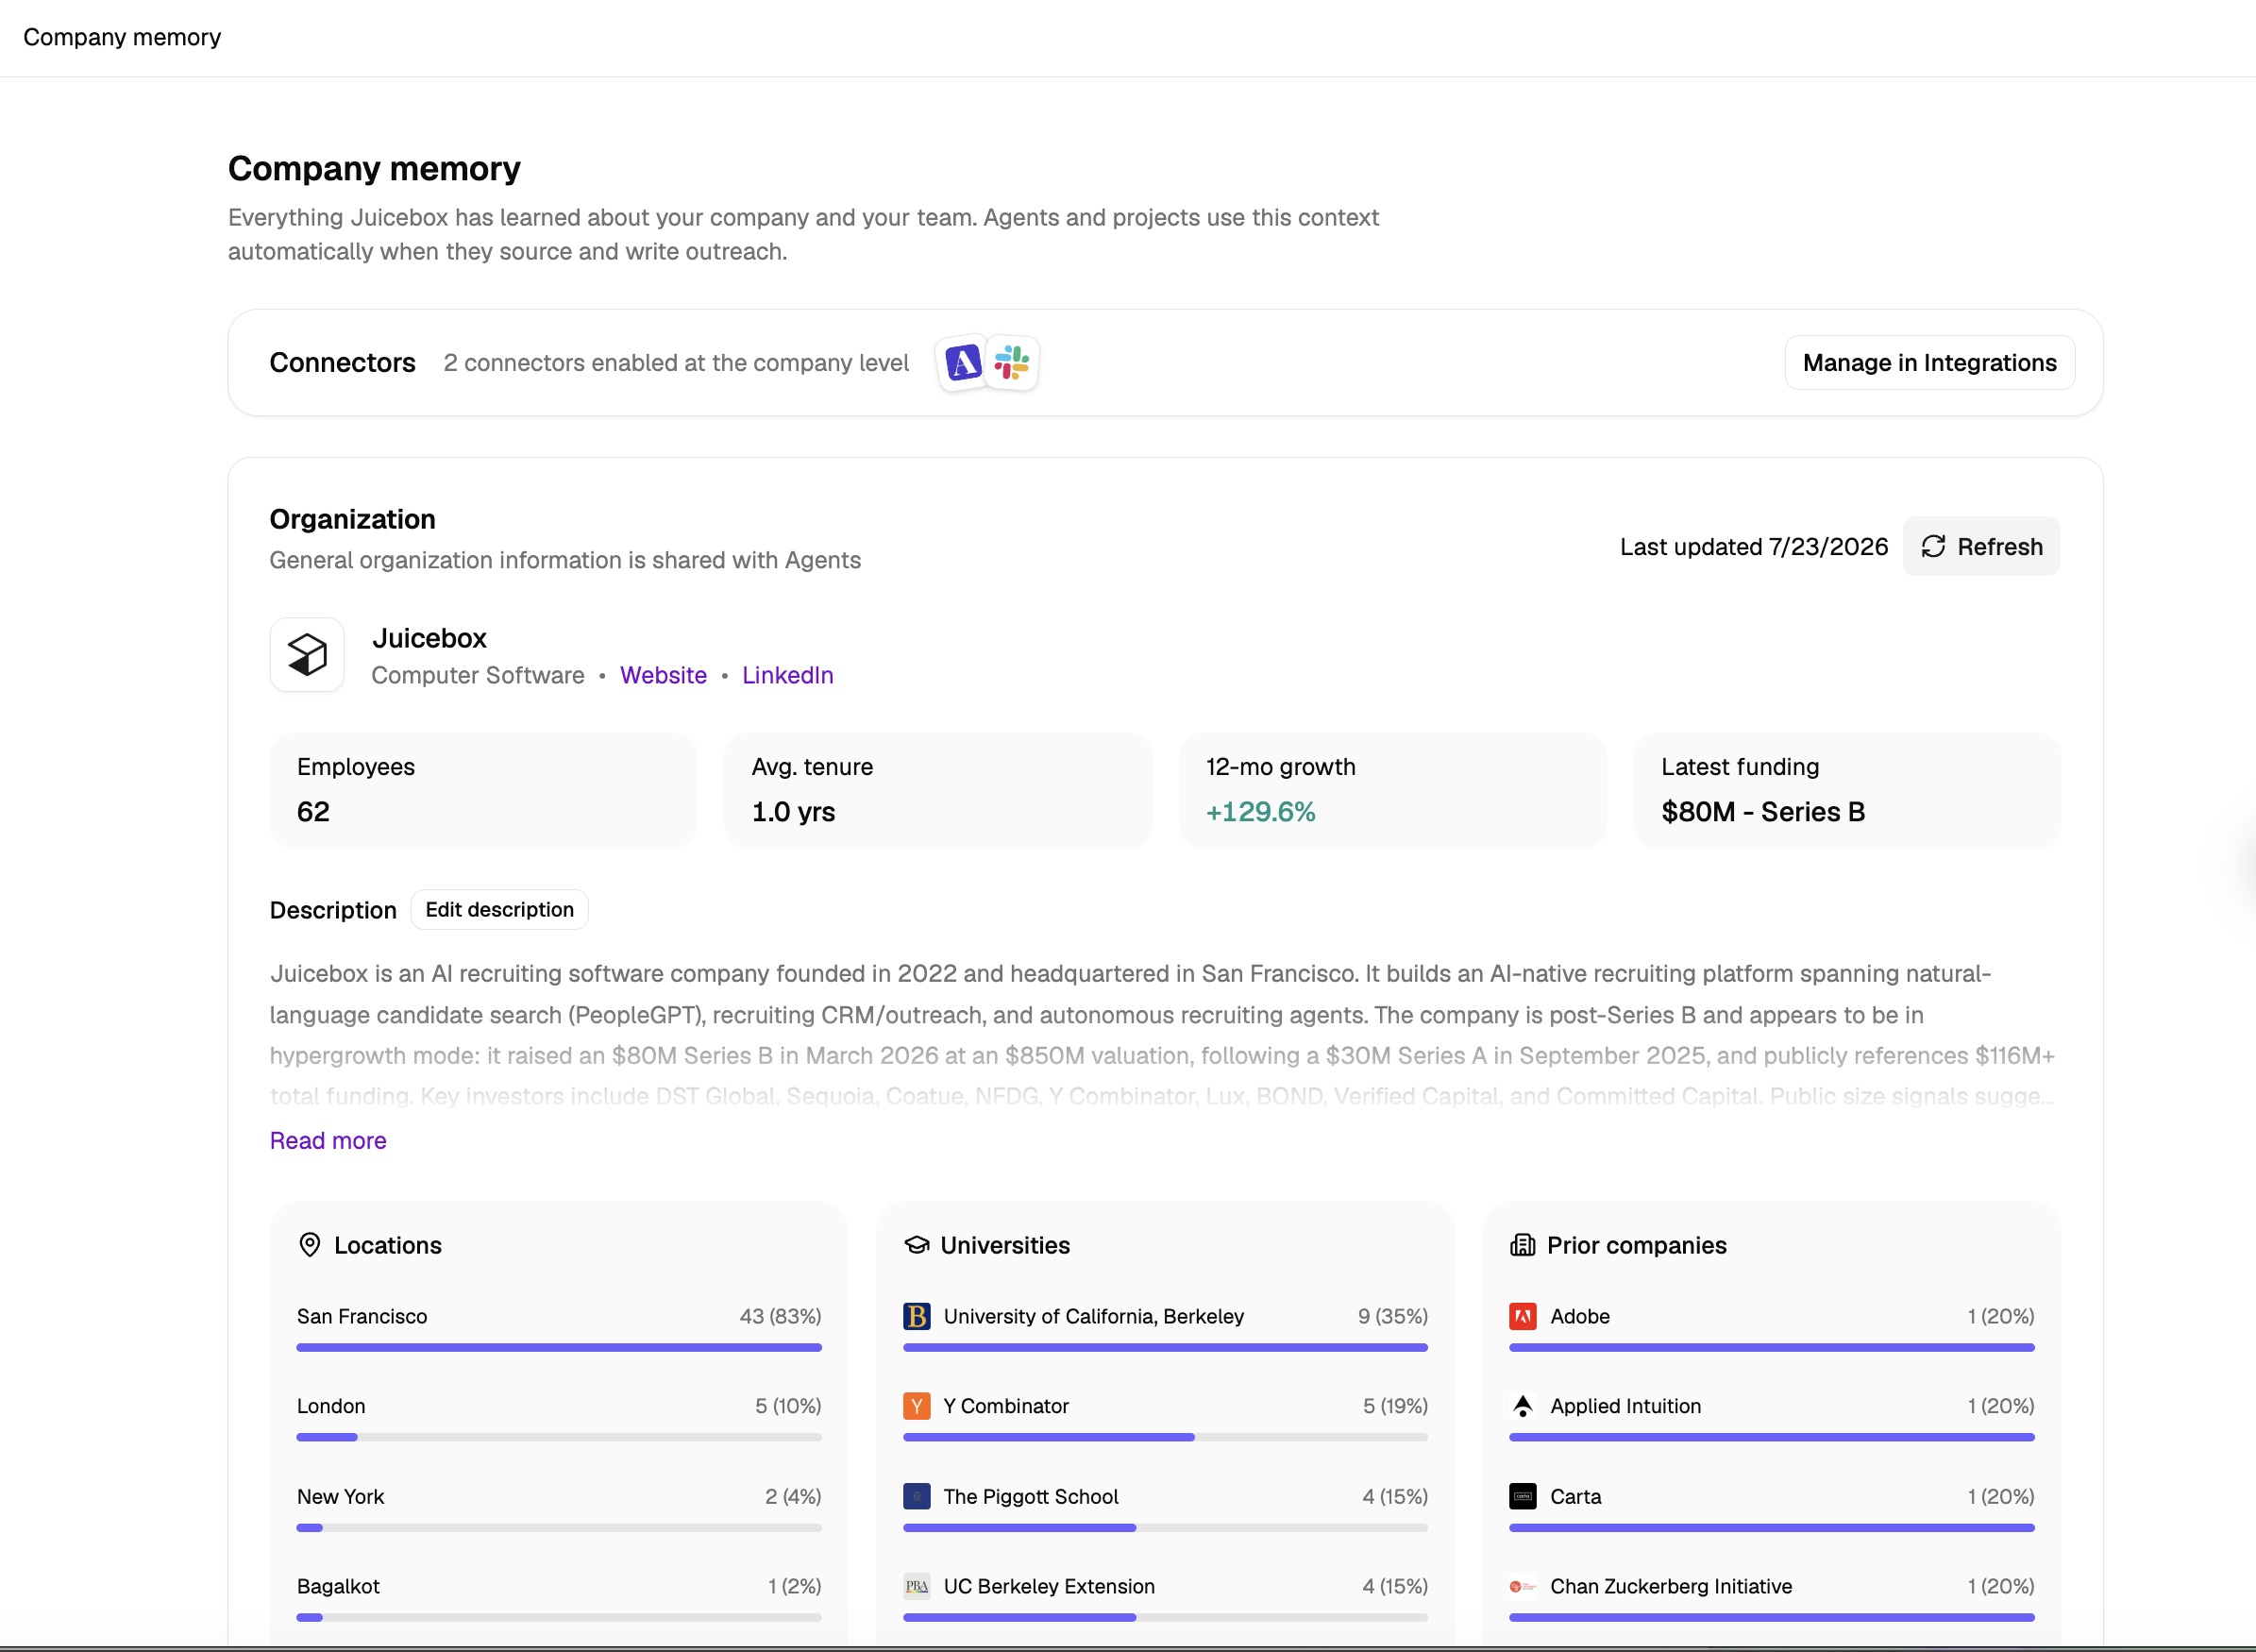The width and height of the screenshot is (2256, 1652).
Task: Click the UC Berkeley logo icon
Action: 917,1316
